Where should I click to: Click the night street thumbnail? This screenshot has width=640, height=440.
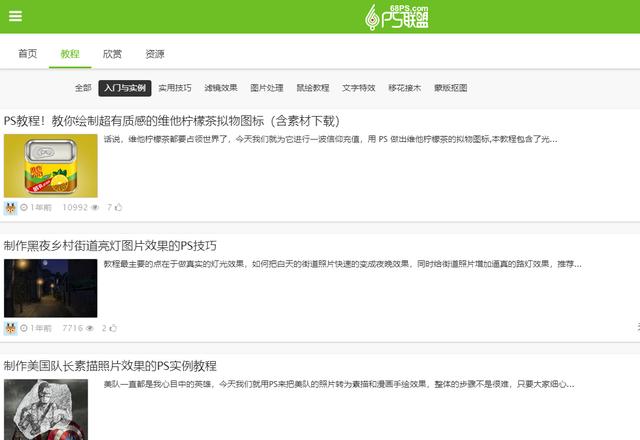point(51,288)
